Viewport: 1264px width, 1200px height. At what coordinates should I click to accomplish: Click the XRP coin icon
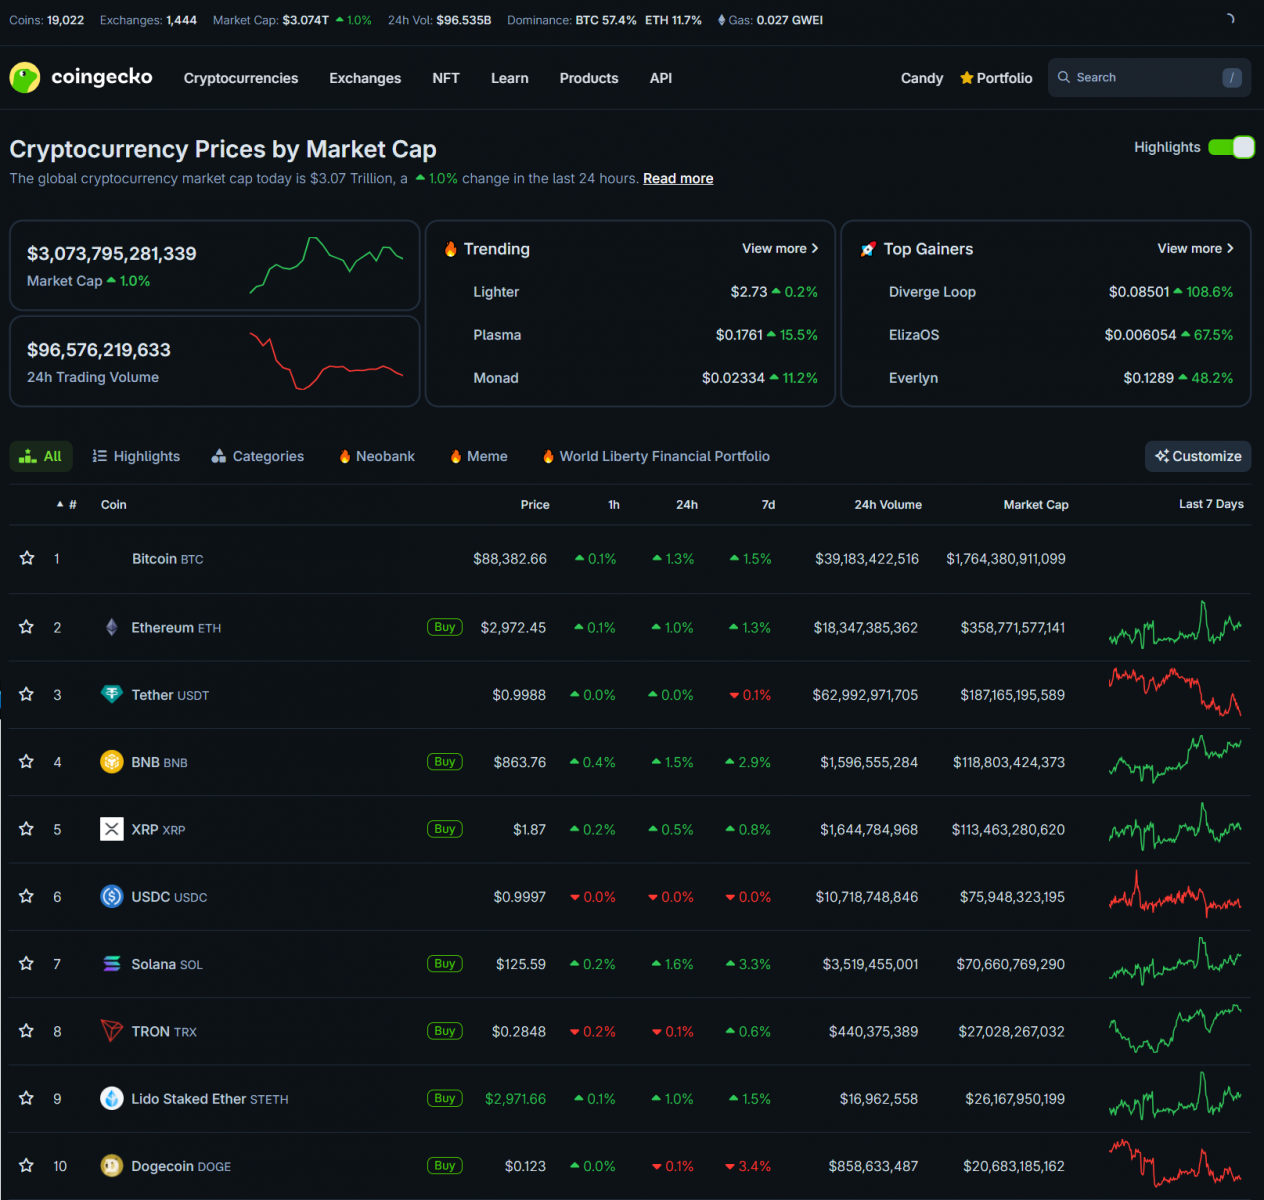[112, 829]
